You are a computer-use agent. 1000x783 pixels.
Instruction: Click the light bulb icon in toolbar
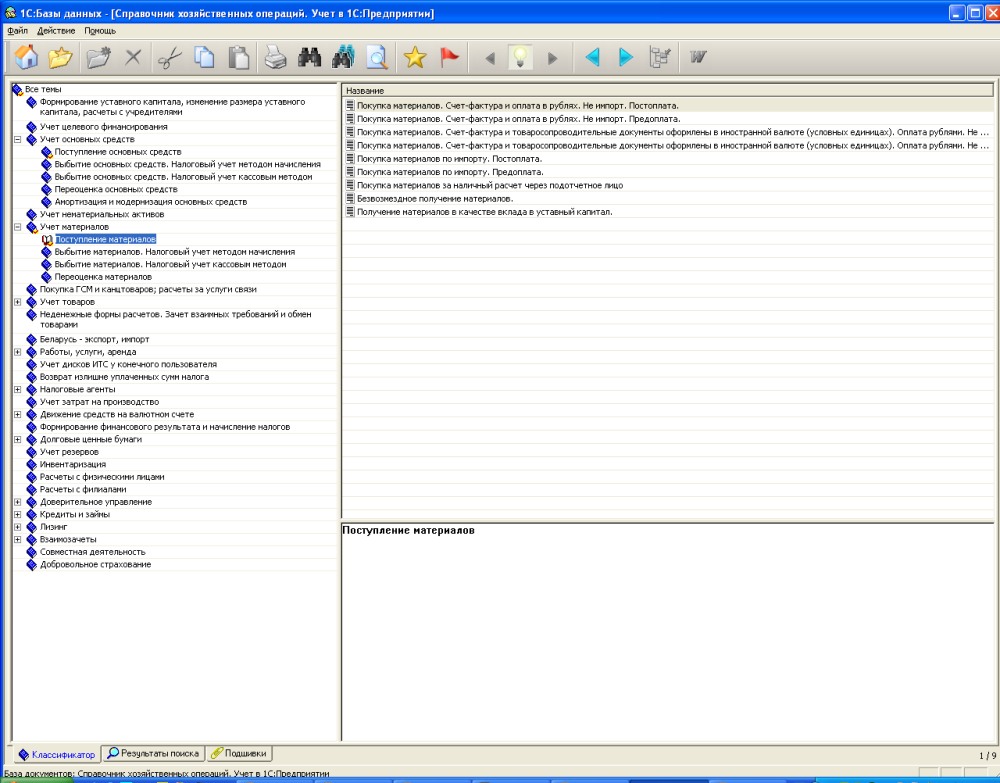click(519, 58)
